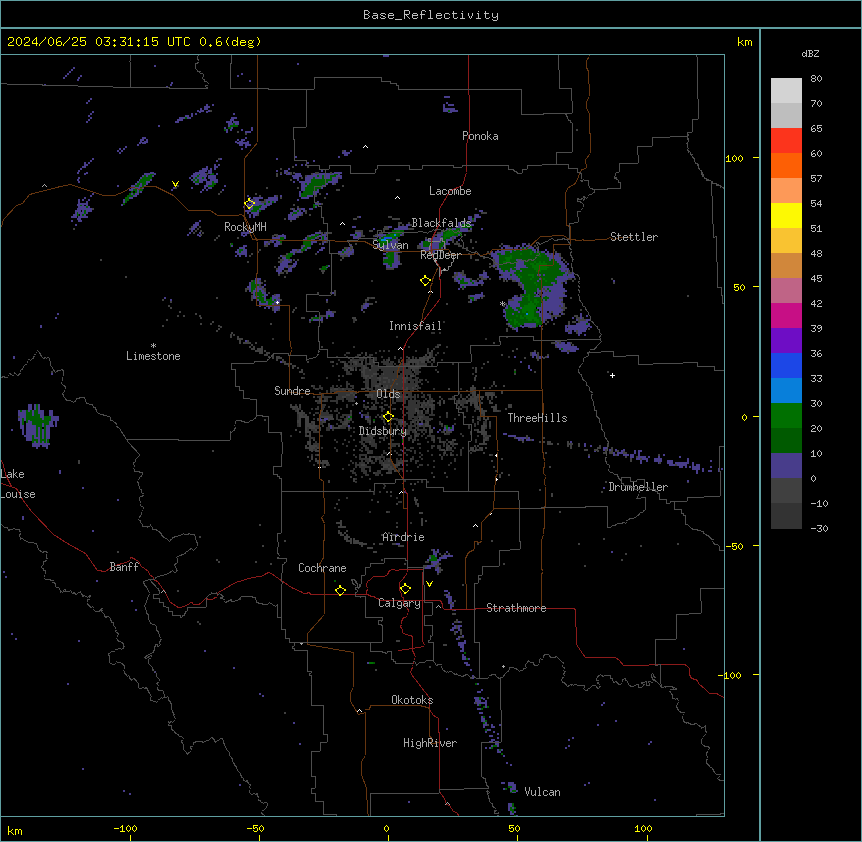Image resolution: width=862 pixels, height=842 pixels.
Task: Click the Blackfalds label
Action: pos(441,223)
